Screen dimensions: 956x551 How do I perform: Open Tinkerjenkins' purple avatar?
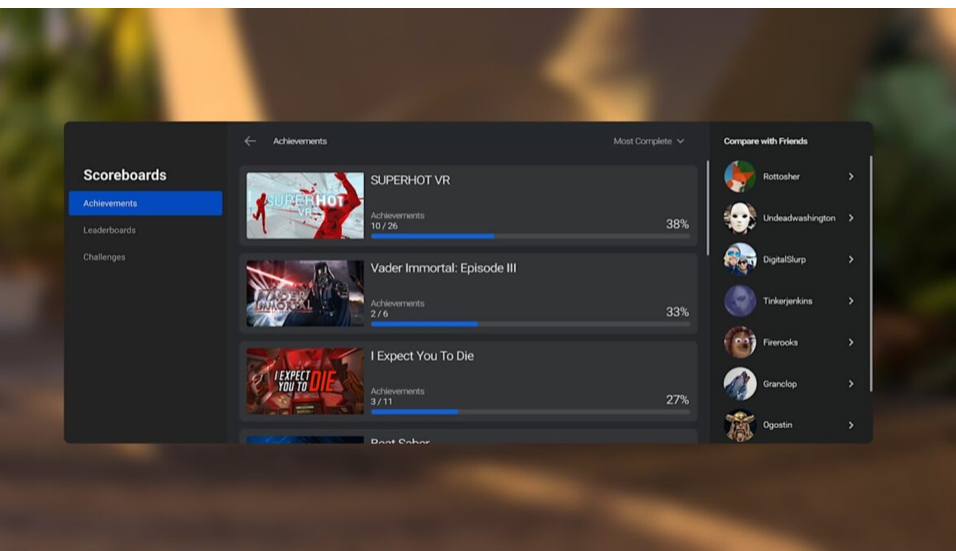point(740,301)
